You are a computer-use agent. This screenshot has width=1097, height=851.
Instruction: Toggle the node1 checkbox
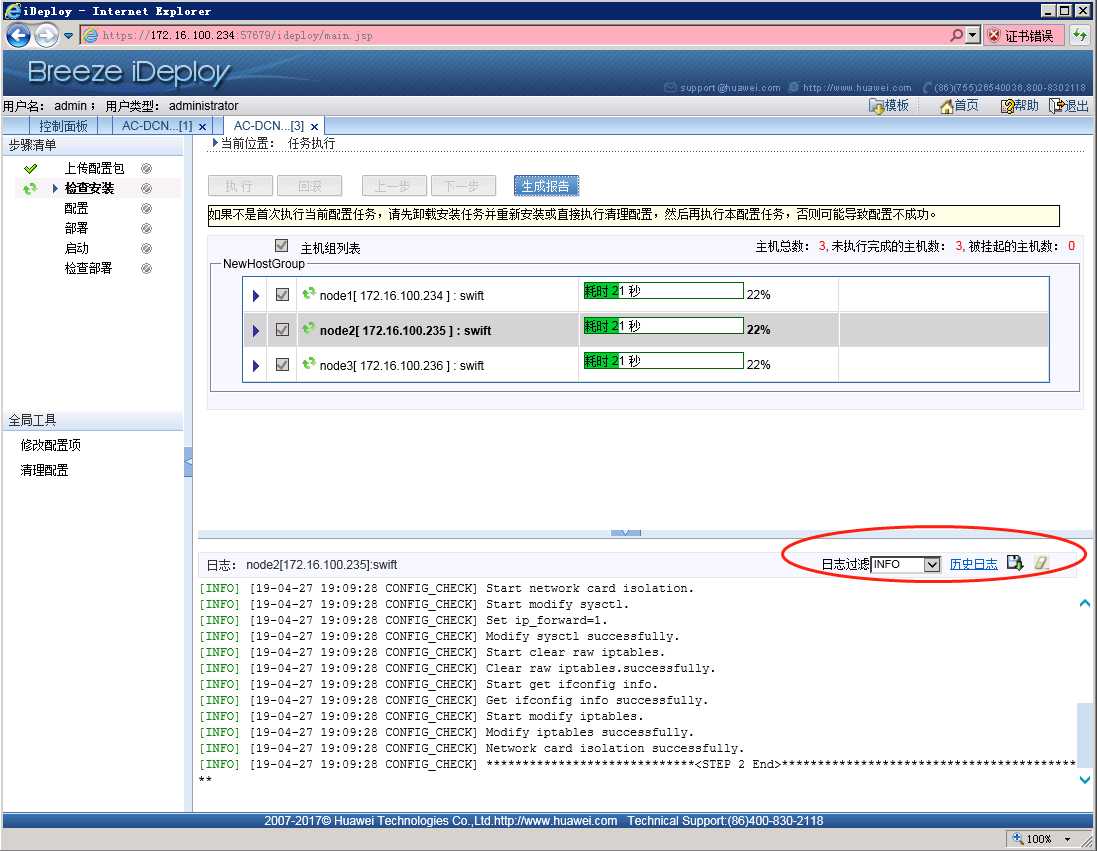click(283, 295)
